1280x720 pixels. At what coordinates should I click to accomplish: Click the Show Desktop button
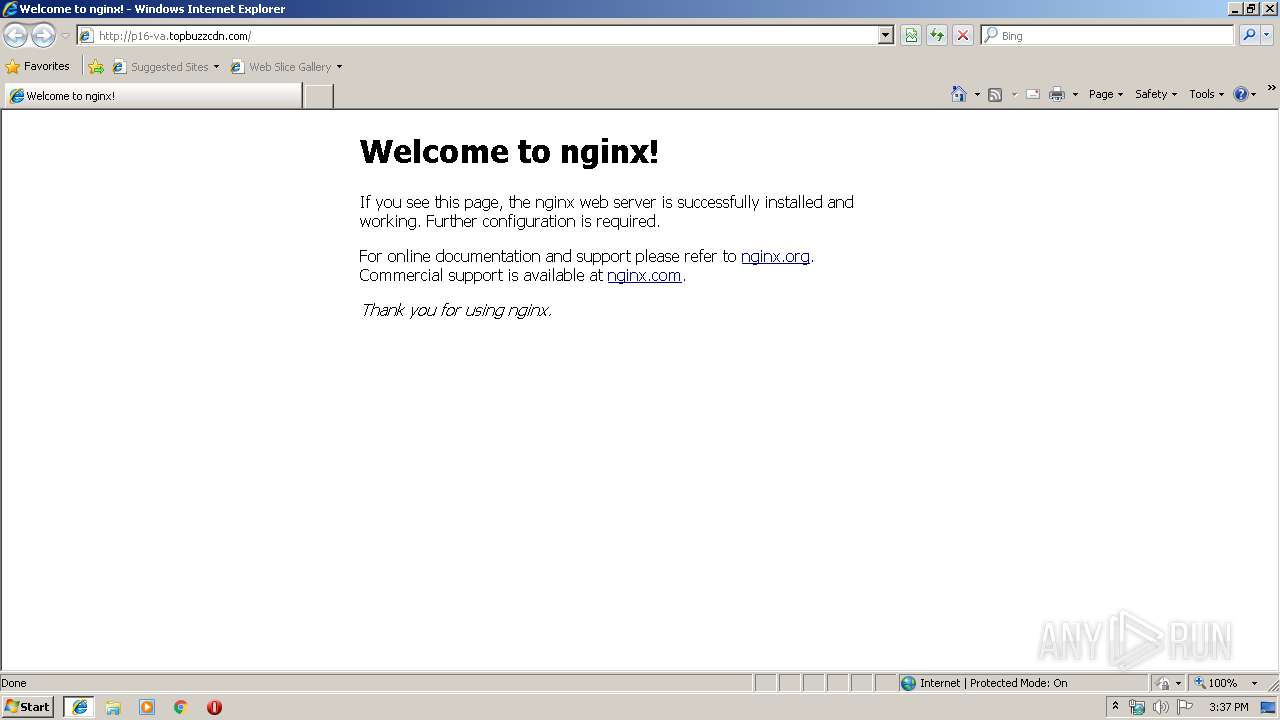pos(1269,707)
